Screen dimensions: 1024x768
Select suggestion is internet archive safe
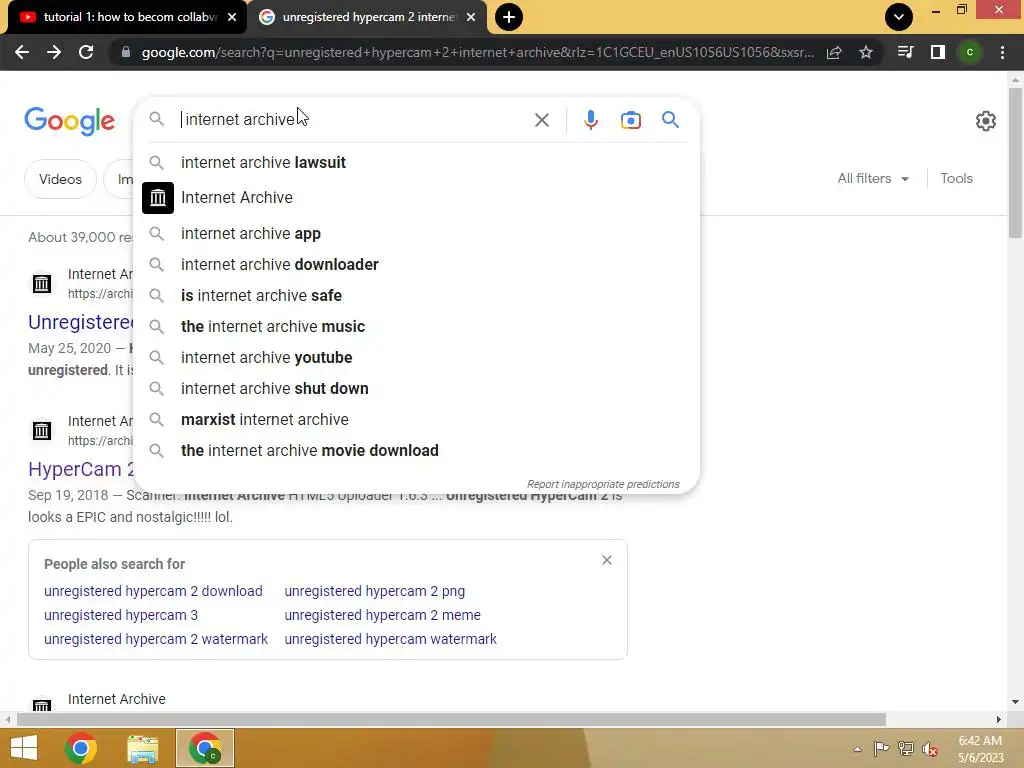tap(416, 296)
